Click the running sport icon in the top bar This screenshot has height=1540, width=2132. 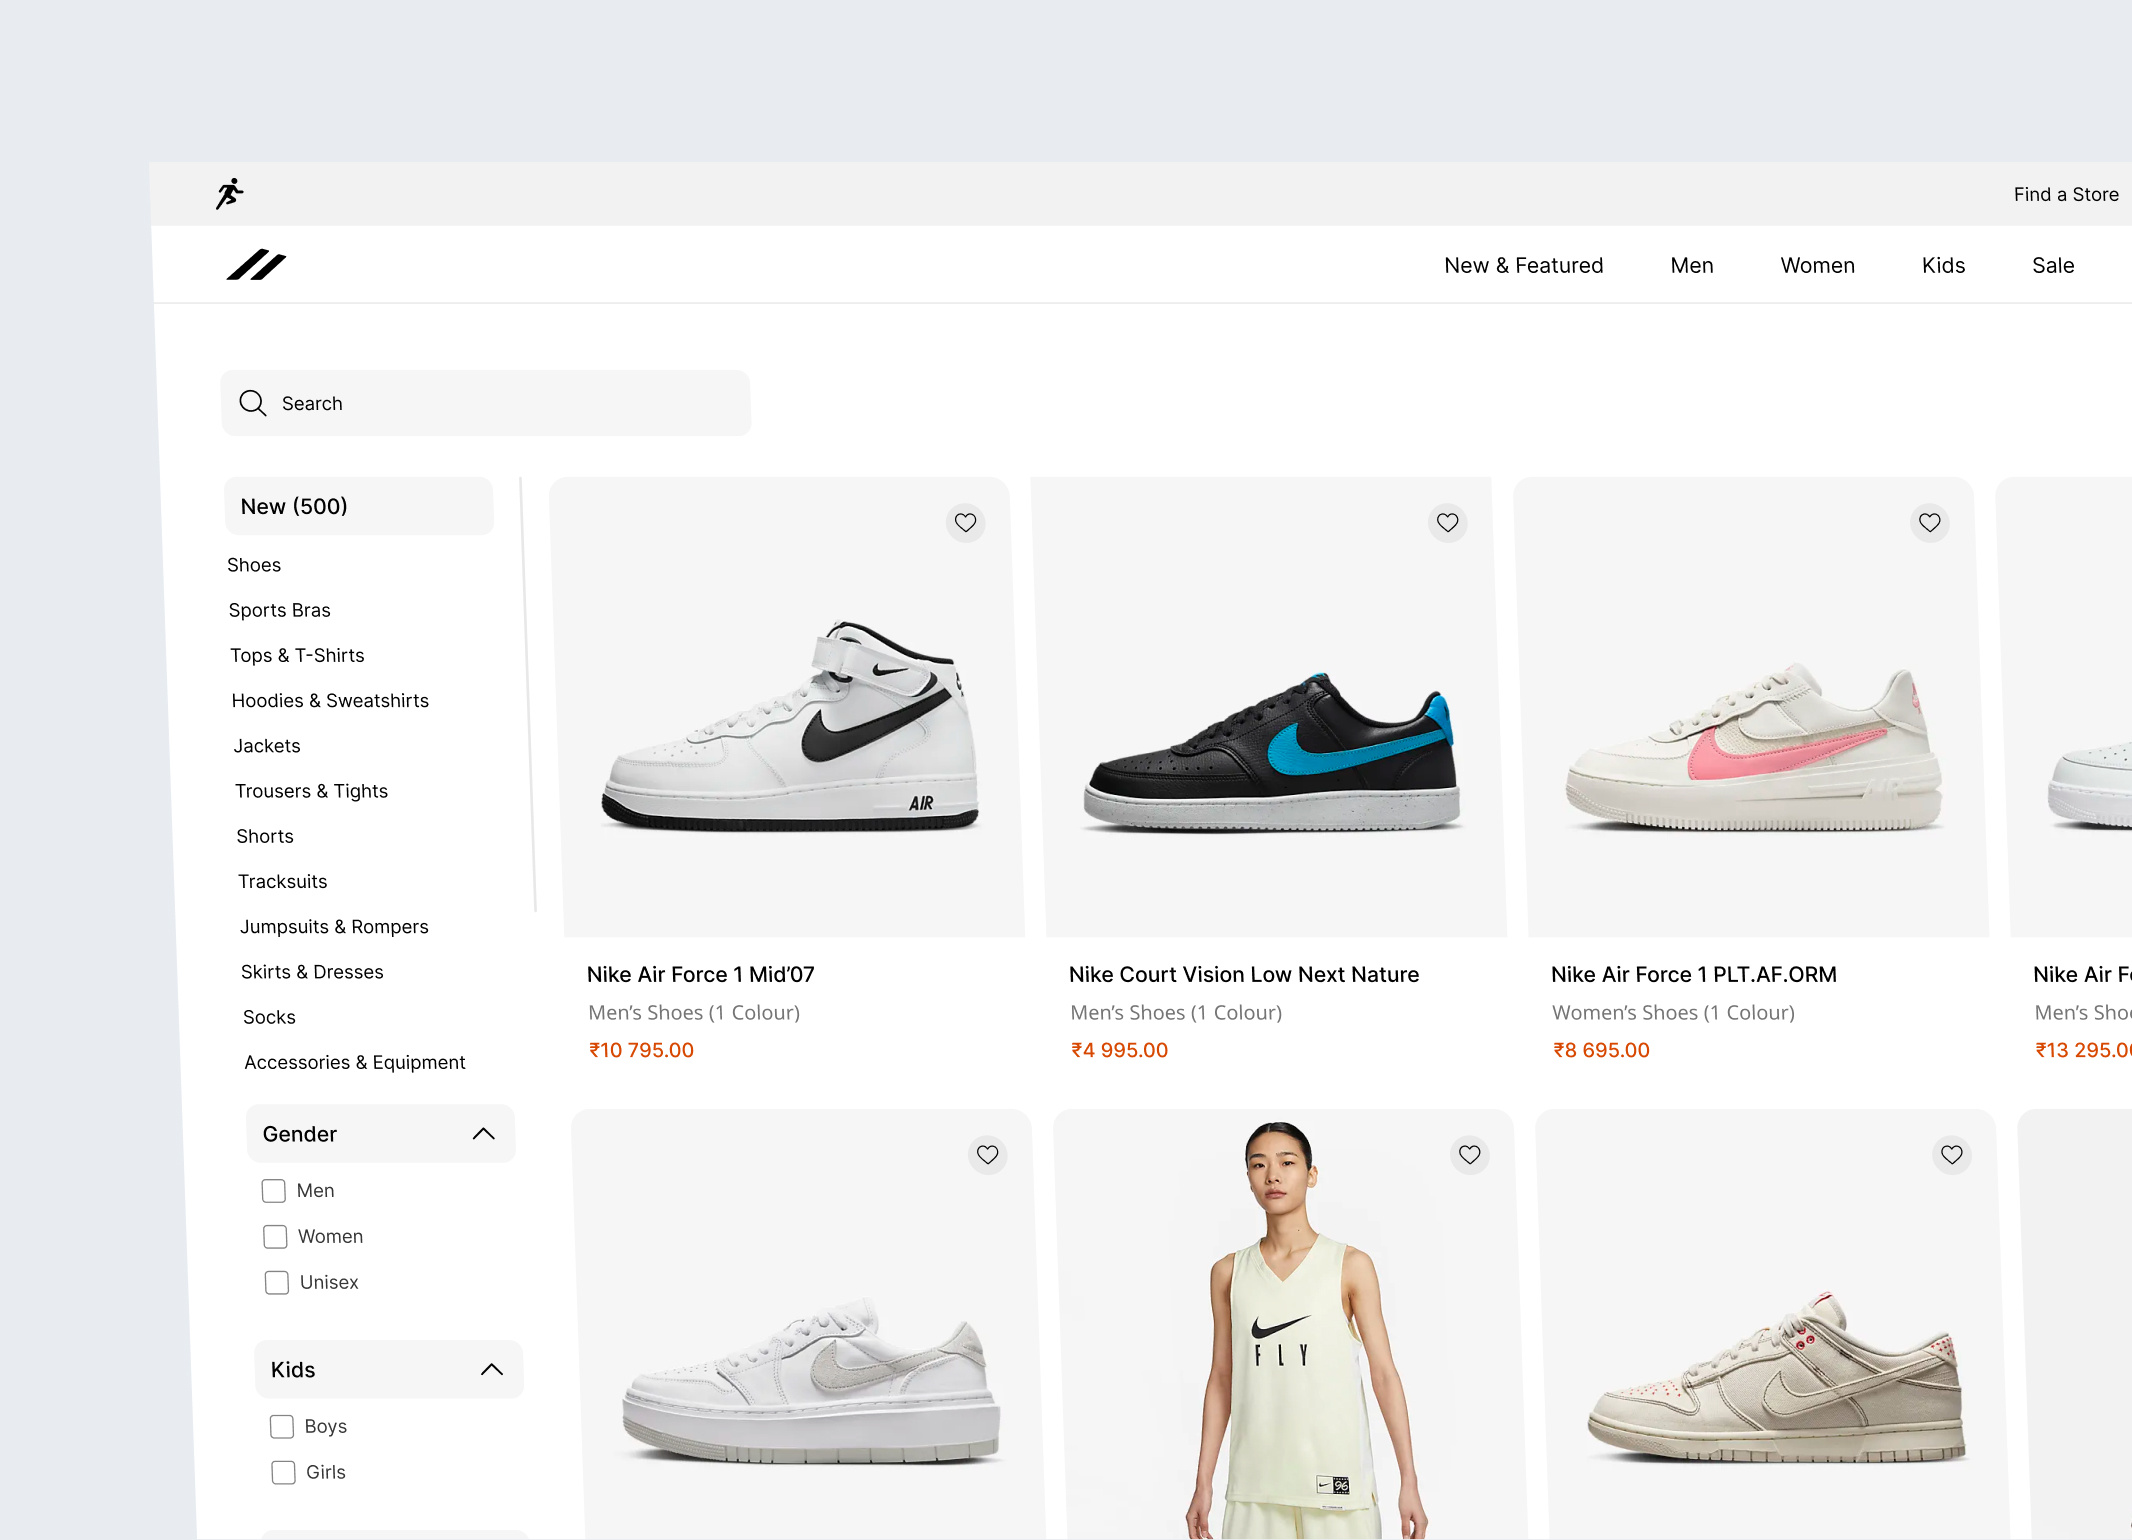pyautogui.click(x=228, y=193)
